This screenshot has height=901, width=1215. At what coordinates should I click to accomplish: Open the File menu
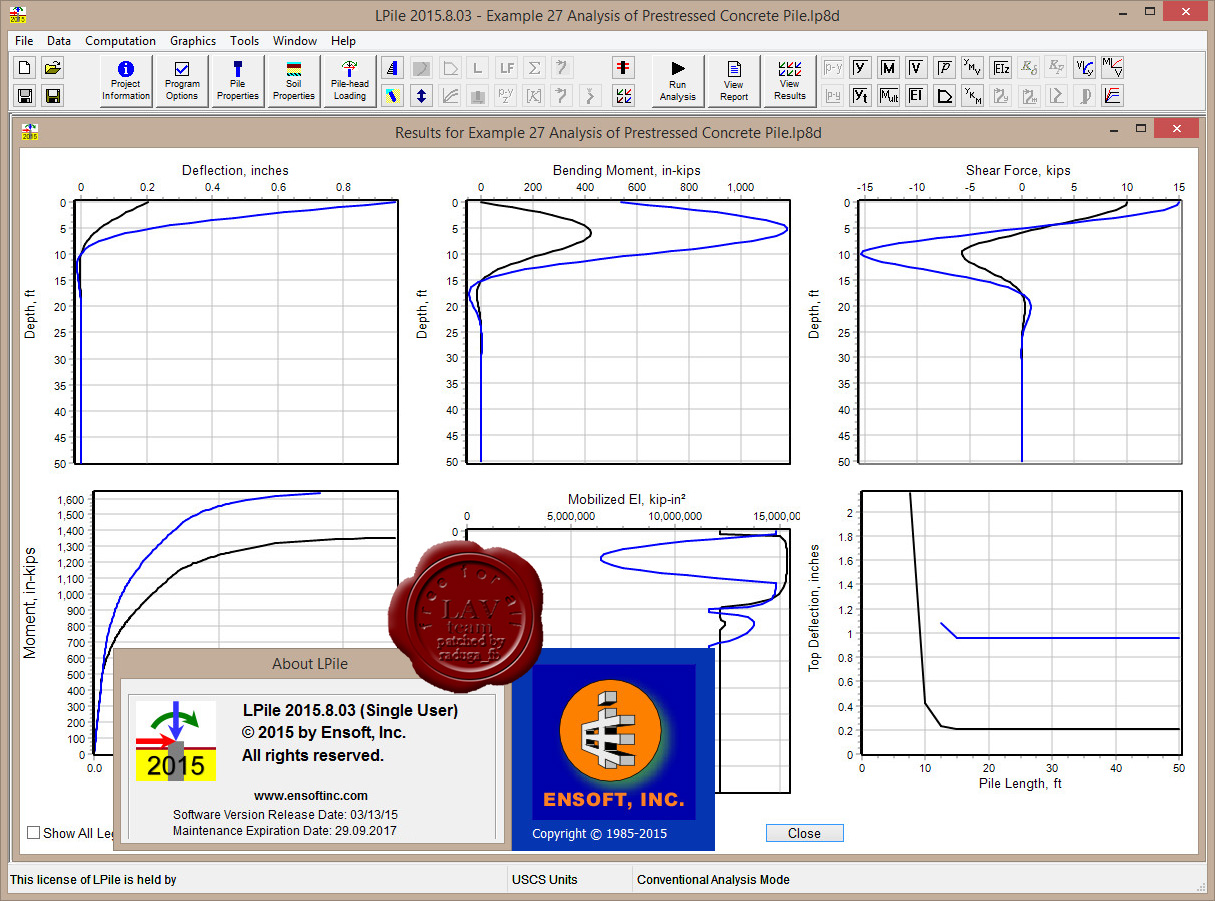[x=24, y=41]
